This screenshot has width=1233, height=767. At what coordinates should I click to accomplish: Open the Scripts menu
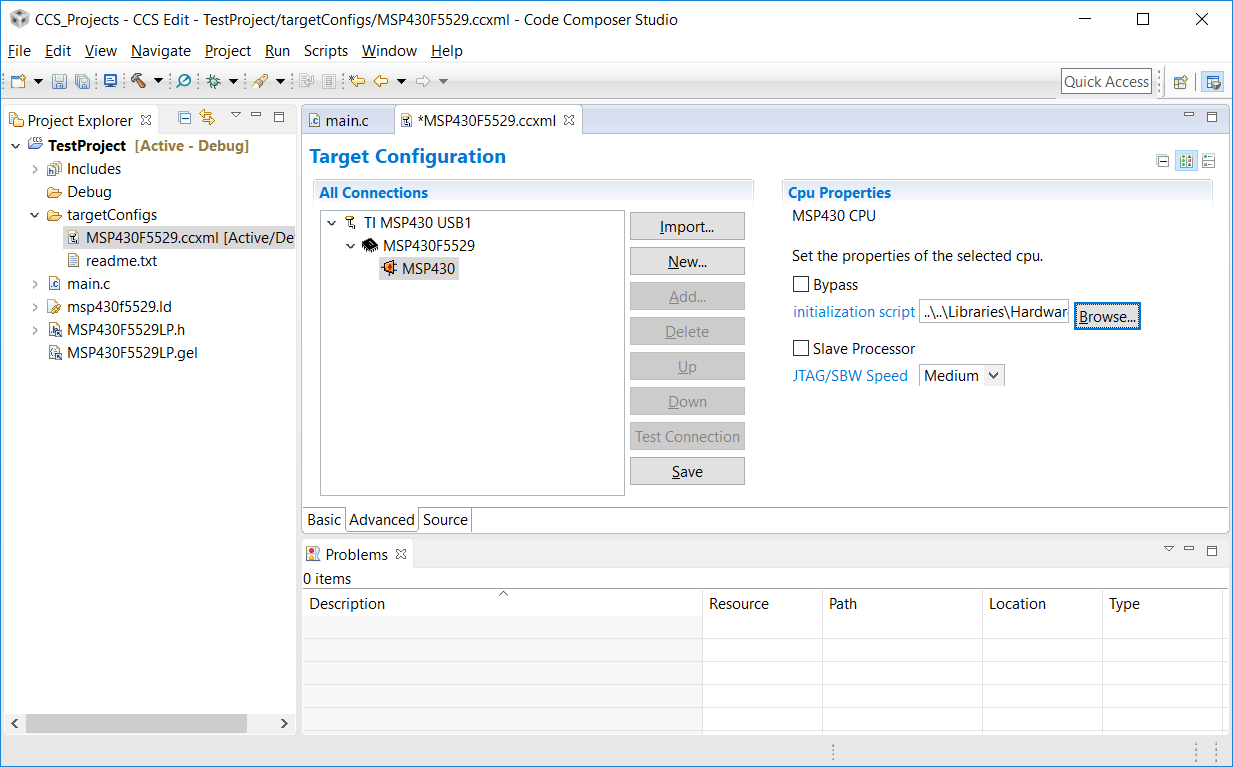326,50
